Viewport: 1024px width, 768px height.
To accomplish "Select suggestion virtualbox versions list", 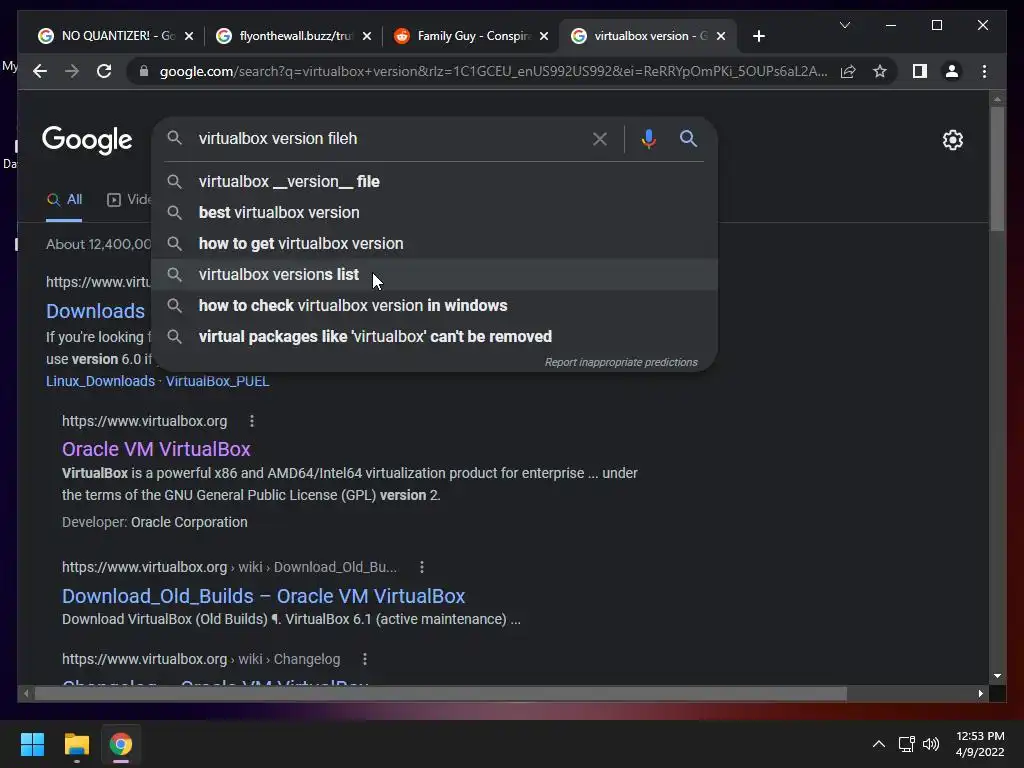I will tap(434, 274).
